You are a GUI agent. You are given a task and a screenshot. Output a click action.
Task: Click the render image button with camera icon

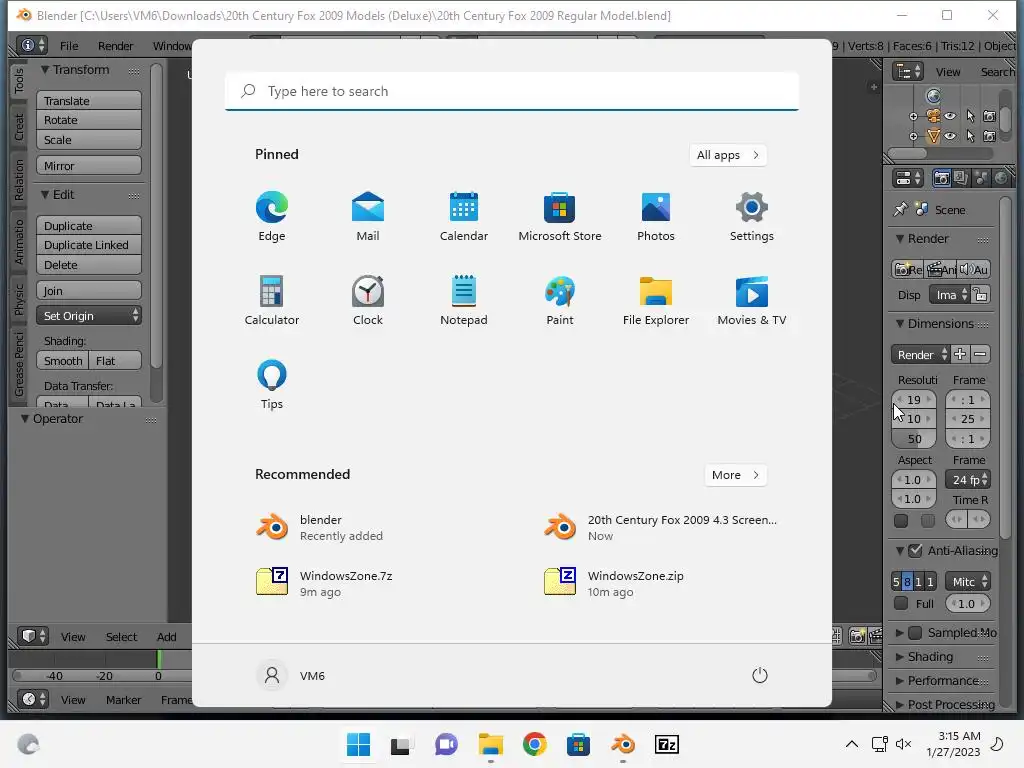coord(907,269)
